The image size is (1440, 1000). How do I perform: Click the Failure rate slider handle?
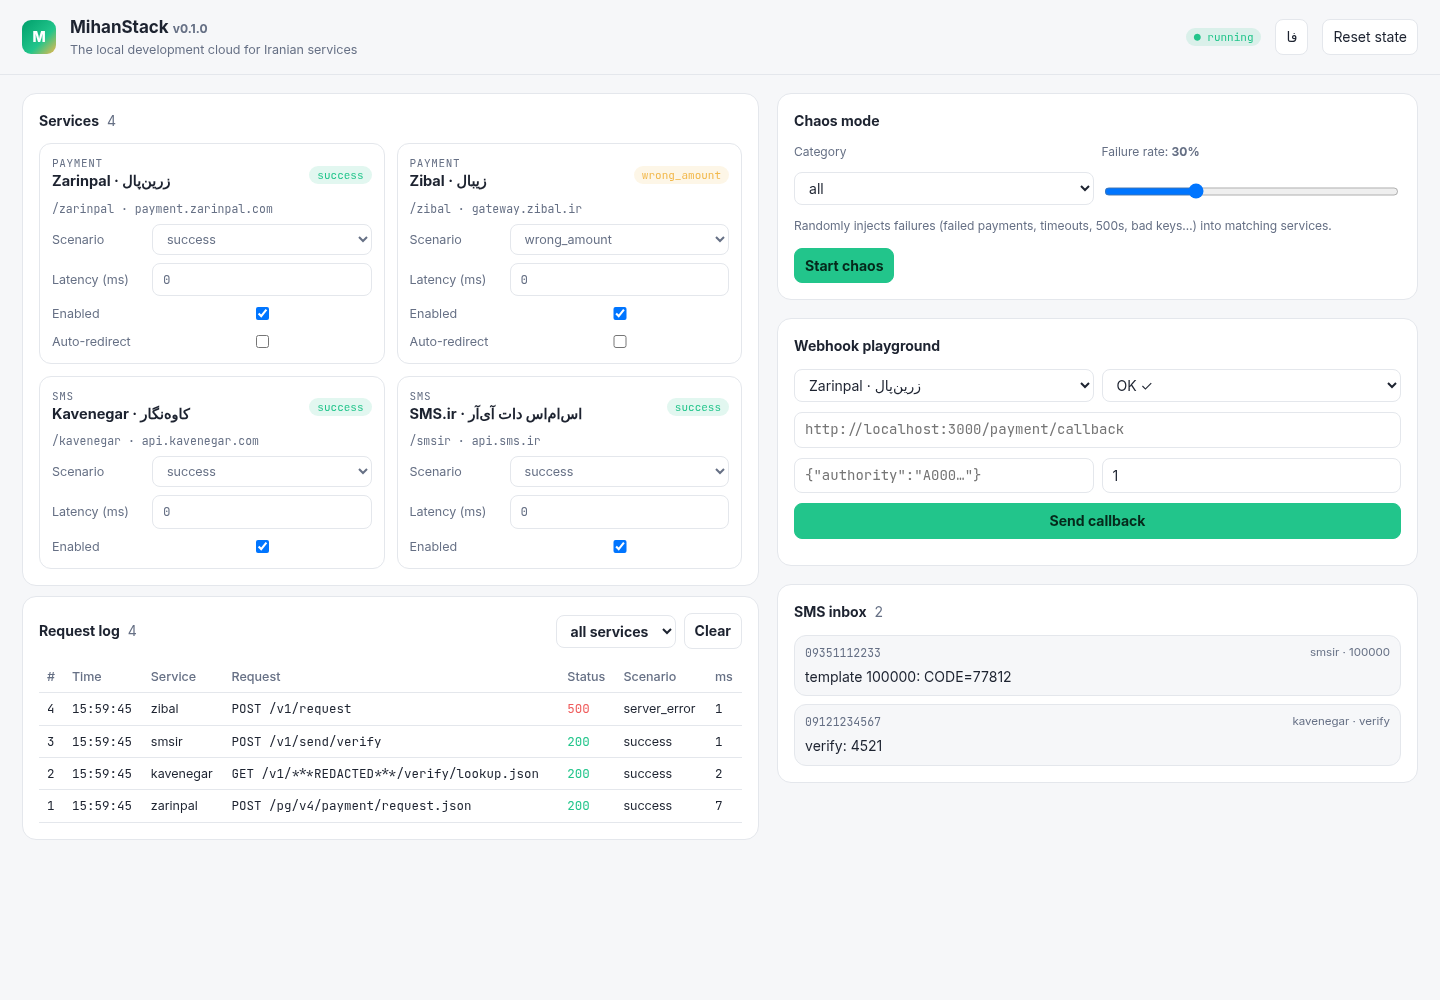pos(1196,191)
